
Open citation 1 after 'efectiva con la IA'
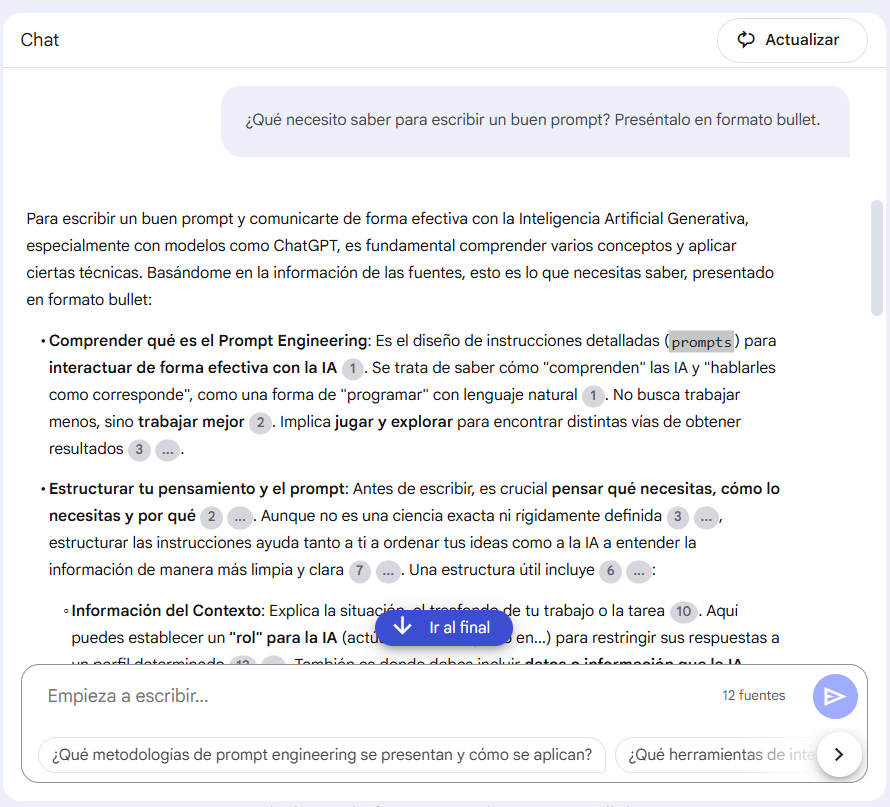pos(352,368)
